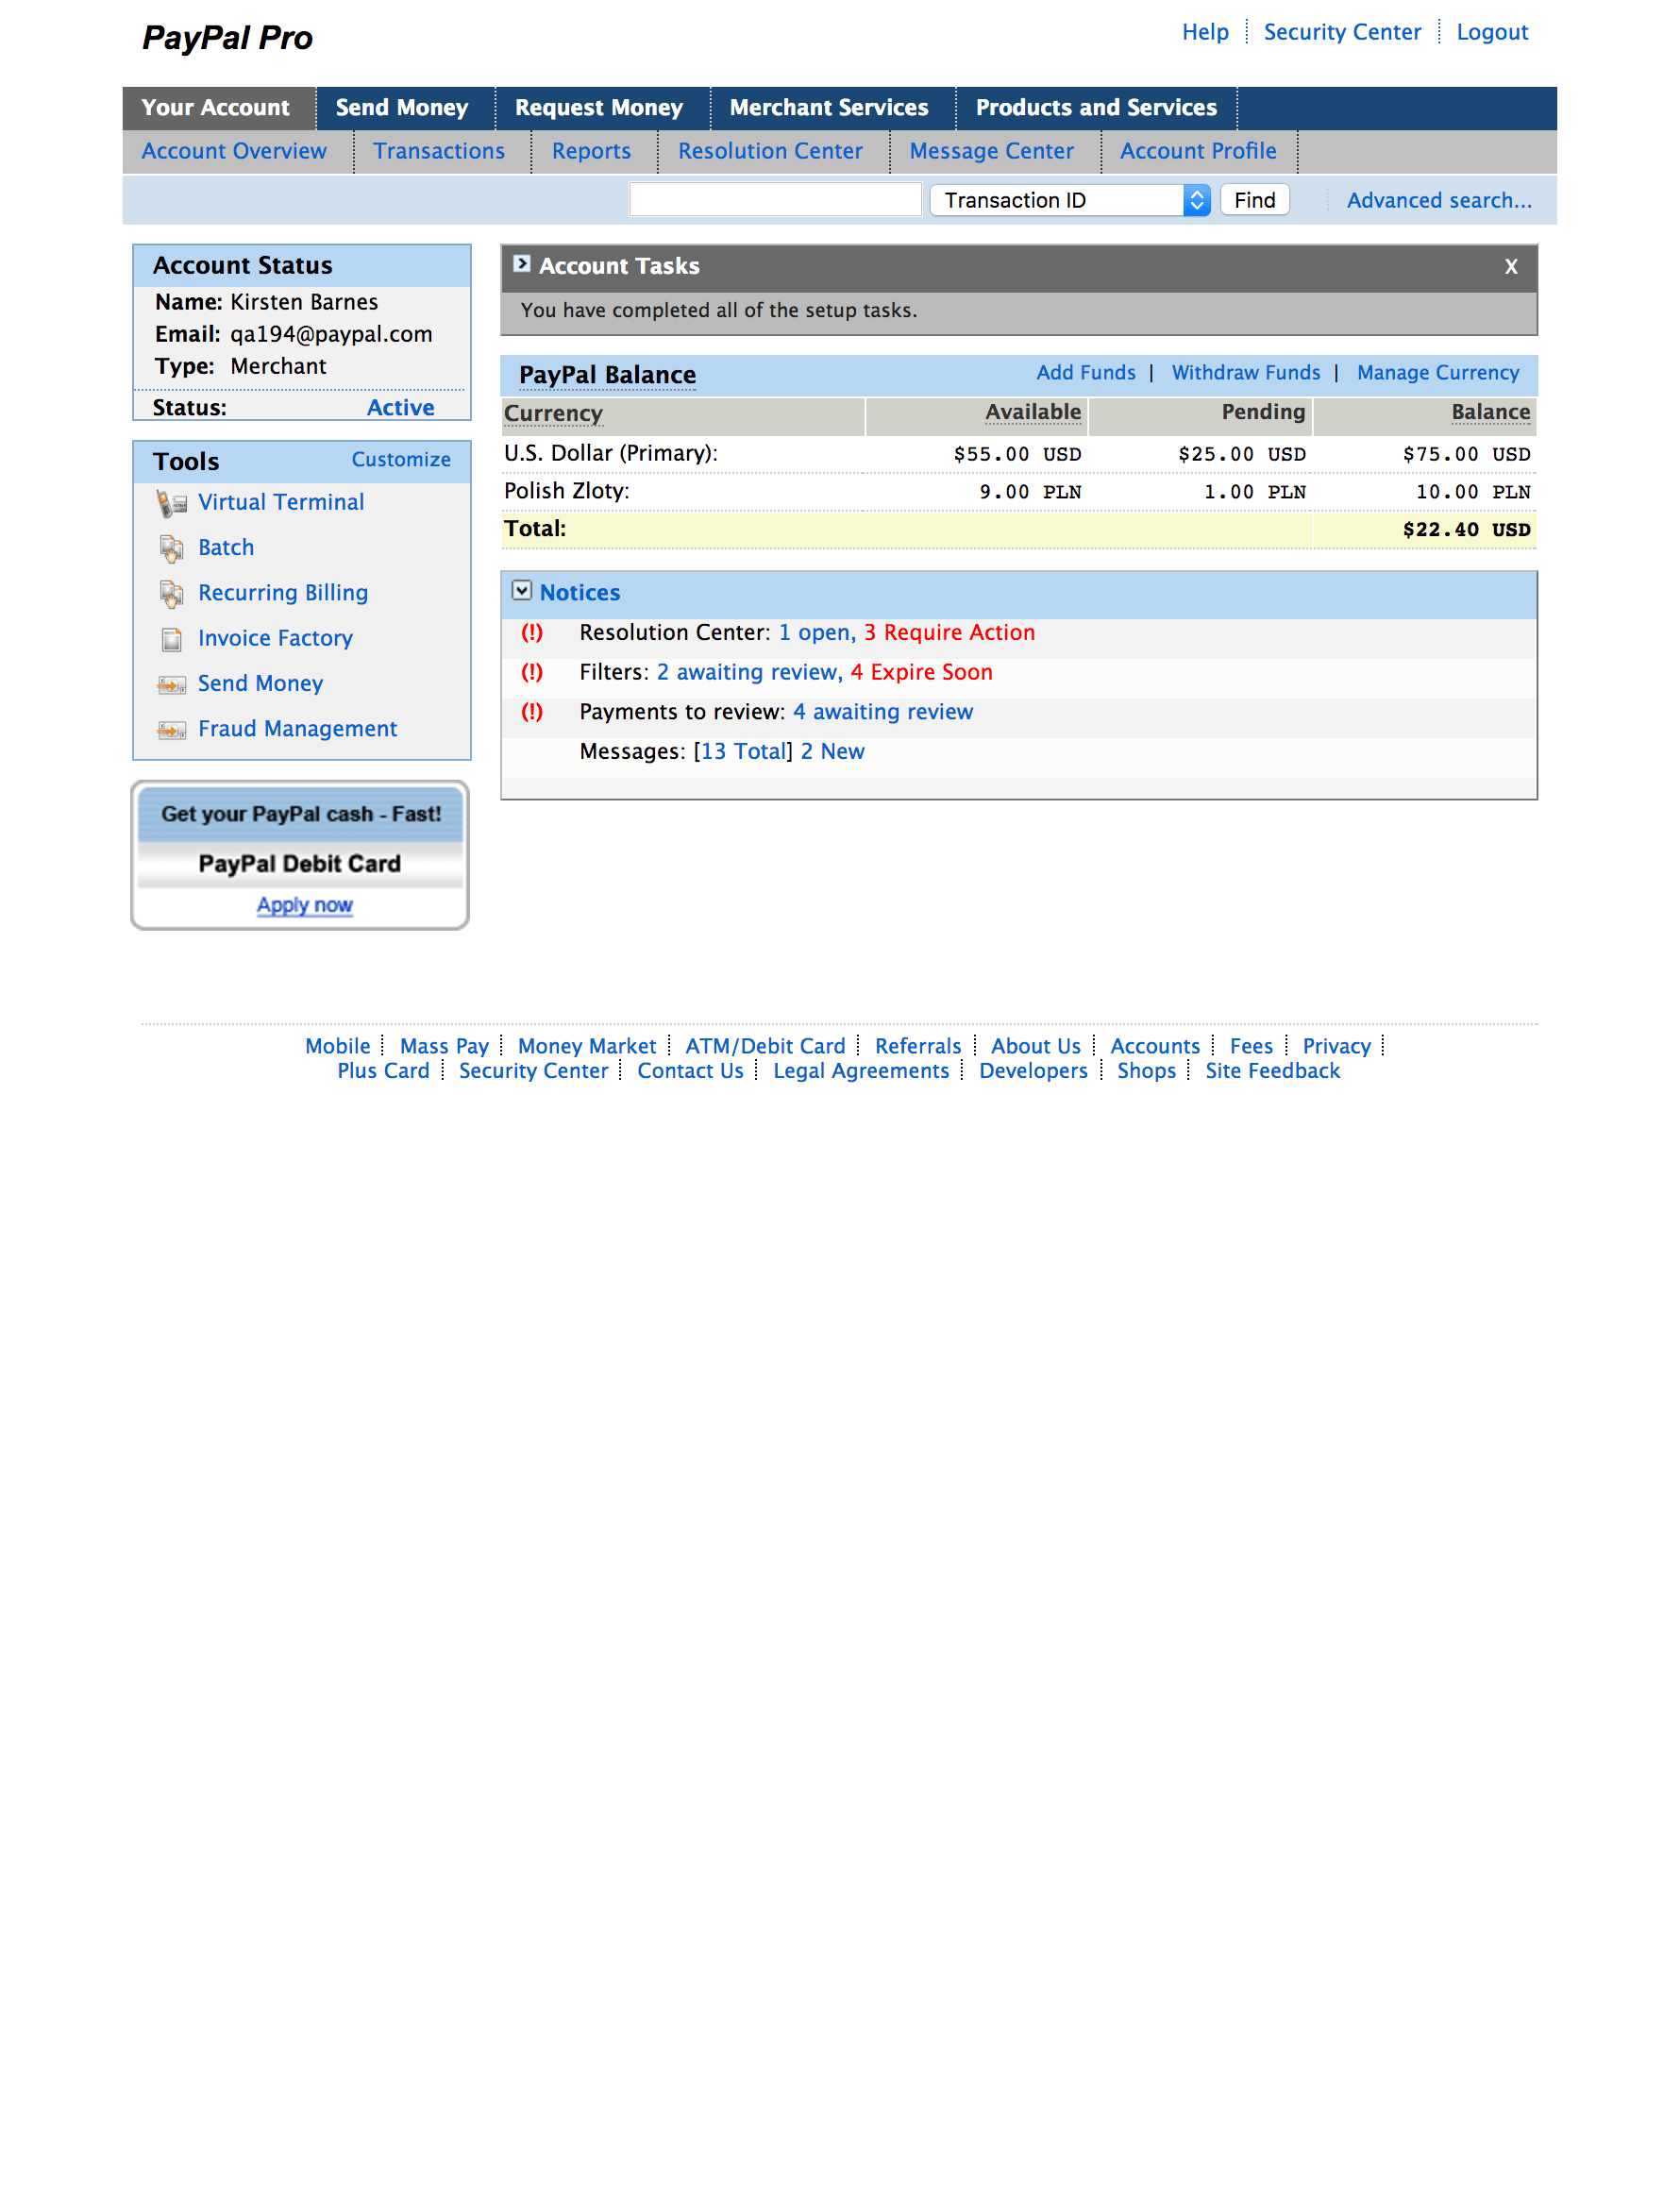The width and height of the screenshot is (1680, 2190).
Task: Switch to the Merchant Services tab
Action: (x=828, y=107)
